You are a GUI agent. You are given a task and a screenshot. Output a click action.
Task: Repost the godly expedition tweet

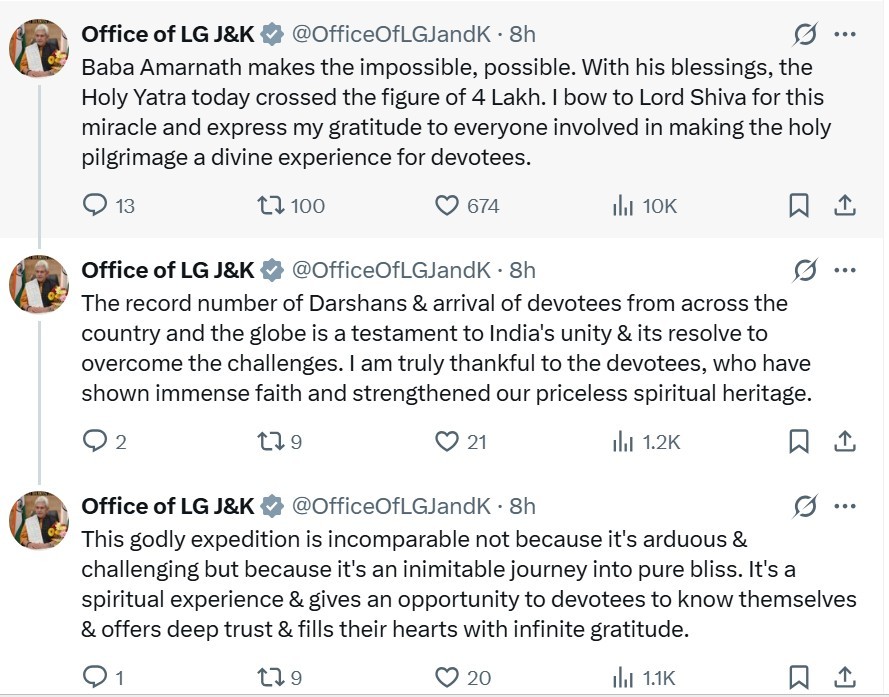[x=269, y=677]
